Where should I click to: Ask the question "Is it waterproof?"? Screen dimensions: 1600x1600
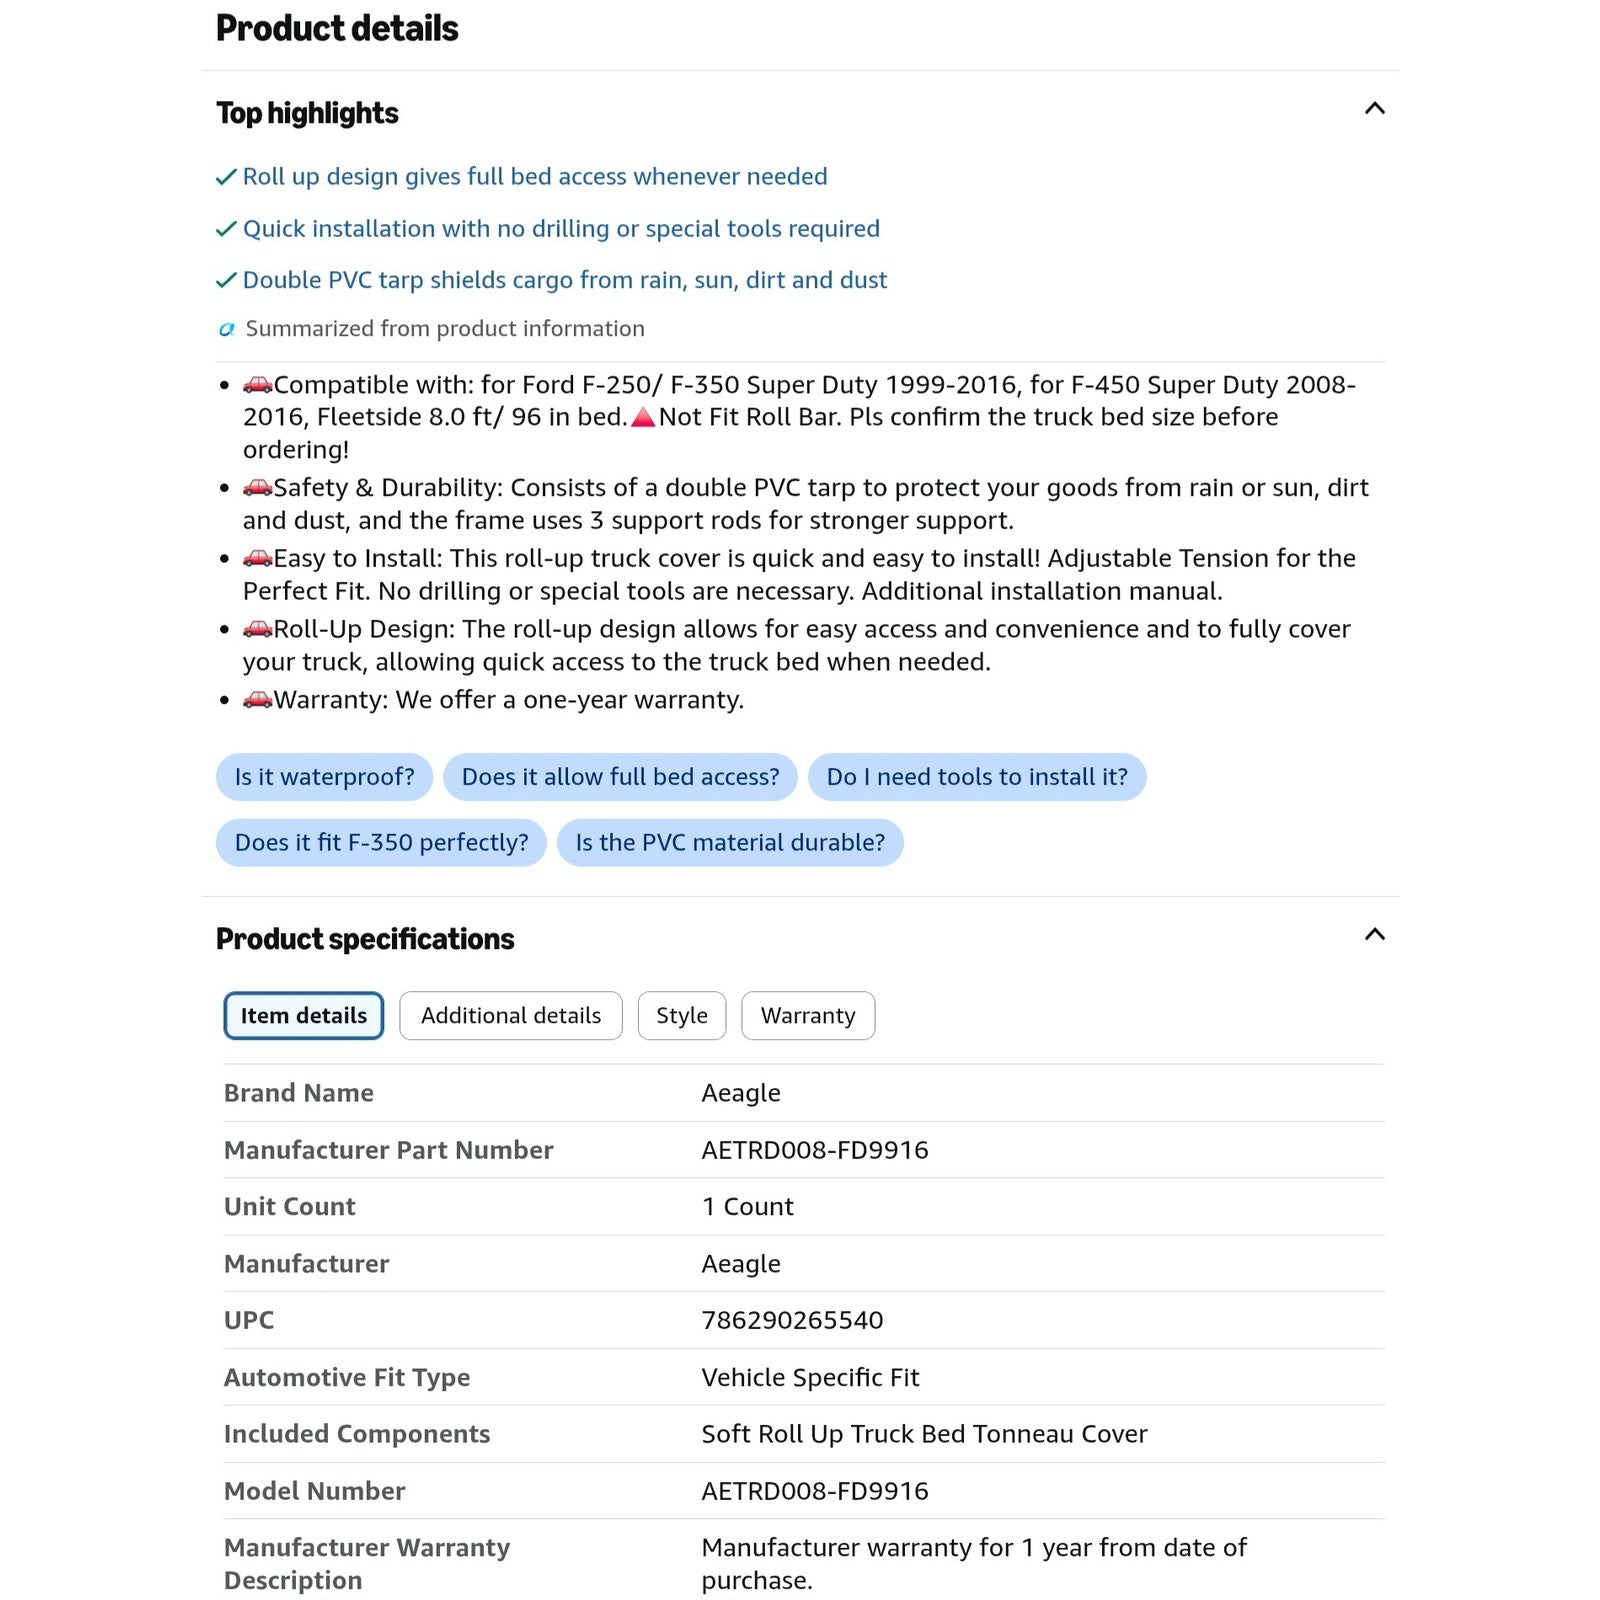[324, 777]
